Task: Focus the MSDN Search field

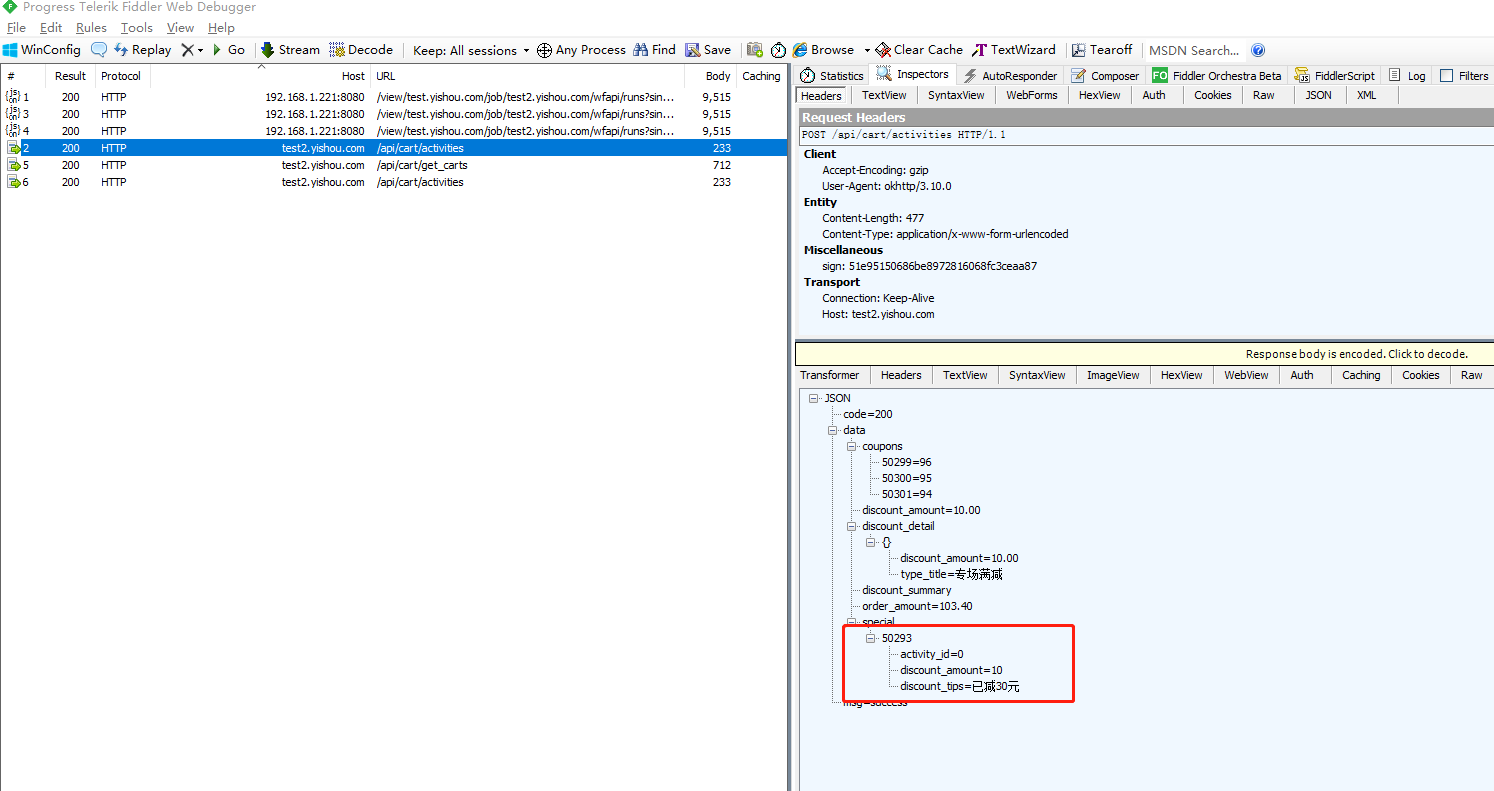Action: [1194, 50]
